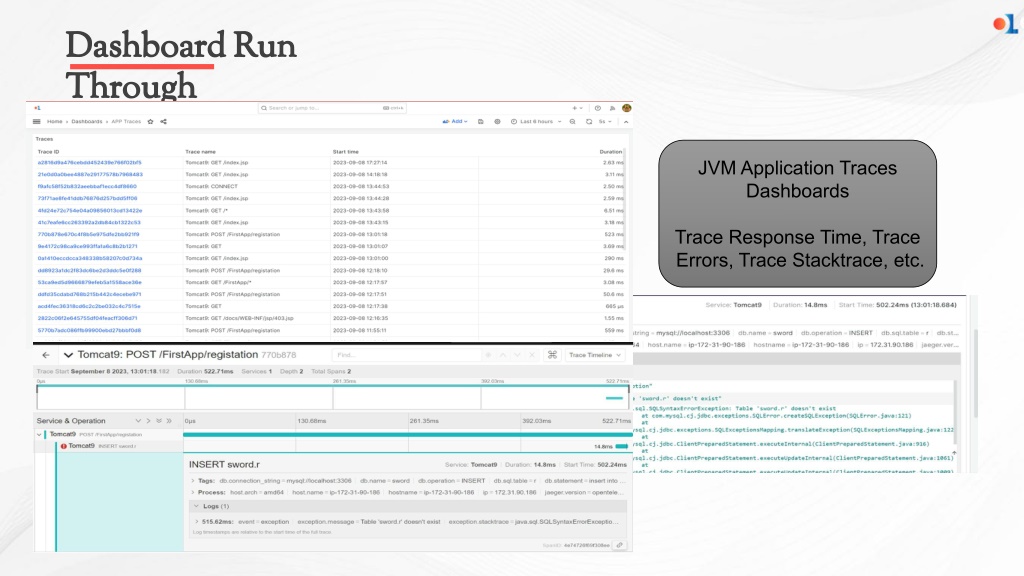Open the Trace Timeline view dropdown
Viewport: 1024px width, 576px height.
(594, 355)
